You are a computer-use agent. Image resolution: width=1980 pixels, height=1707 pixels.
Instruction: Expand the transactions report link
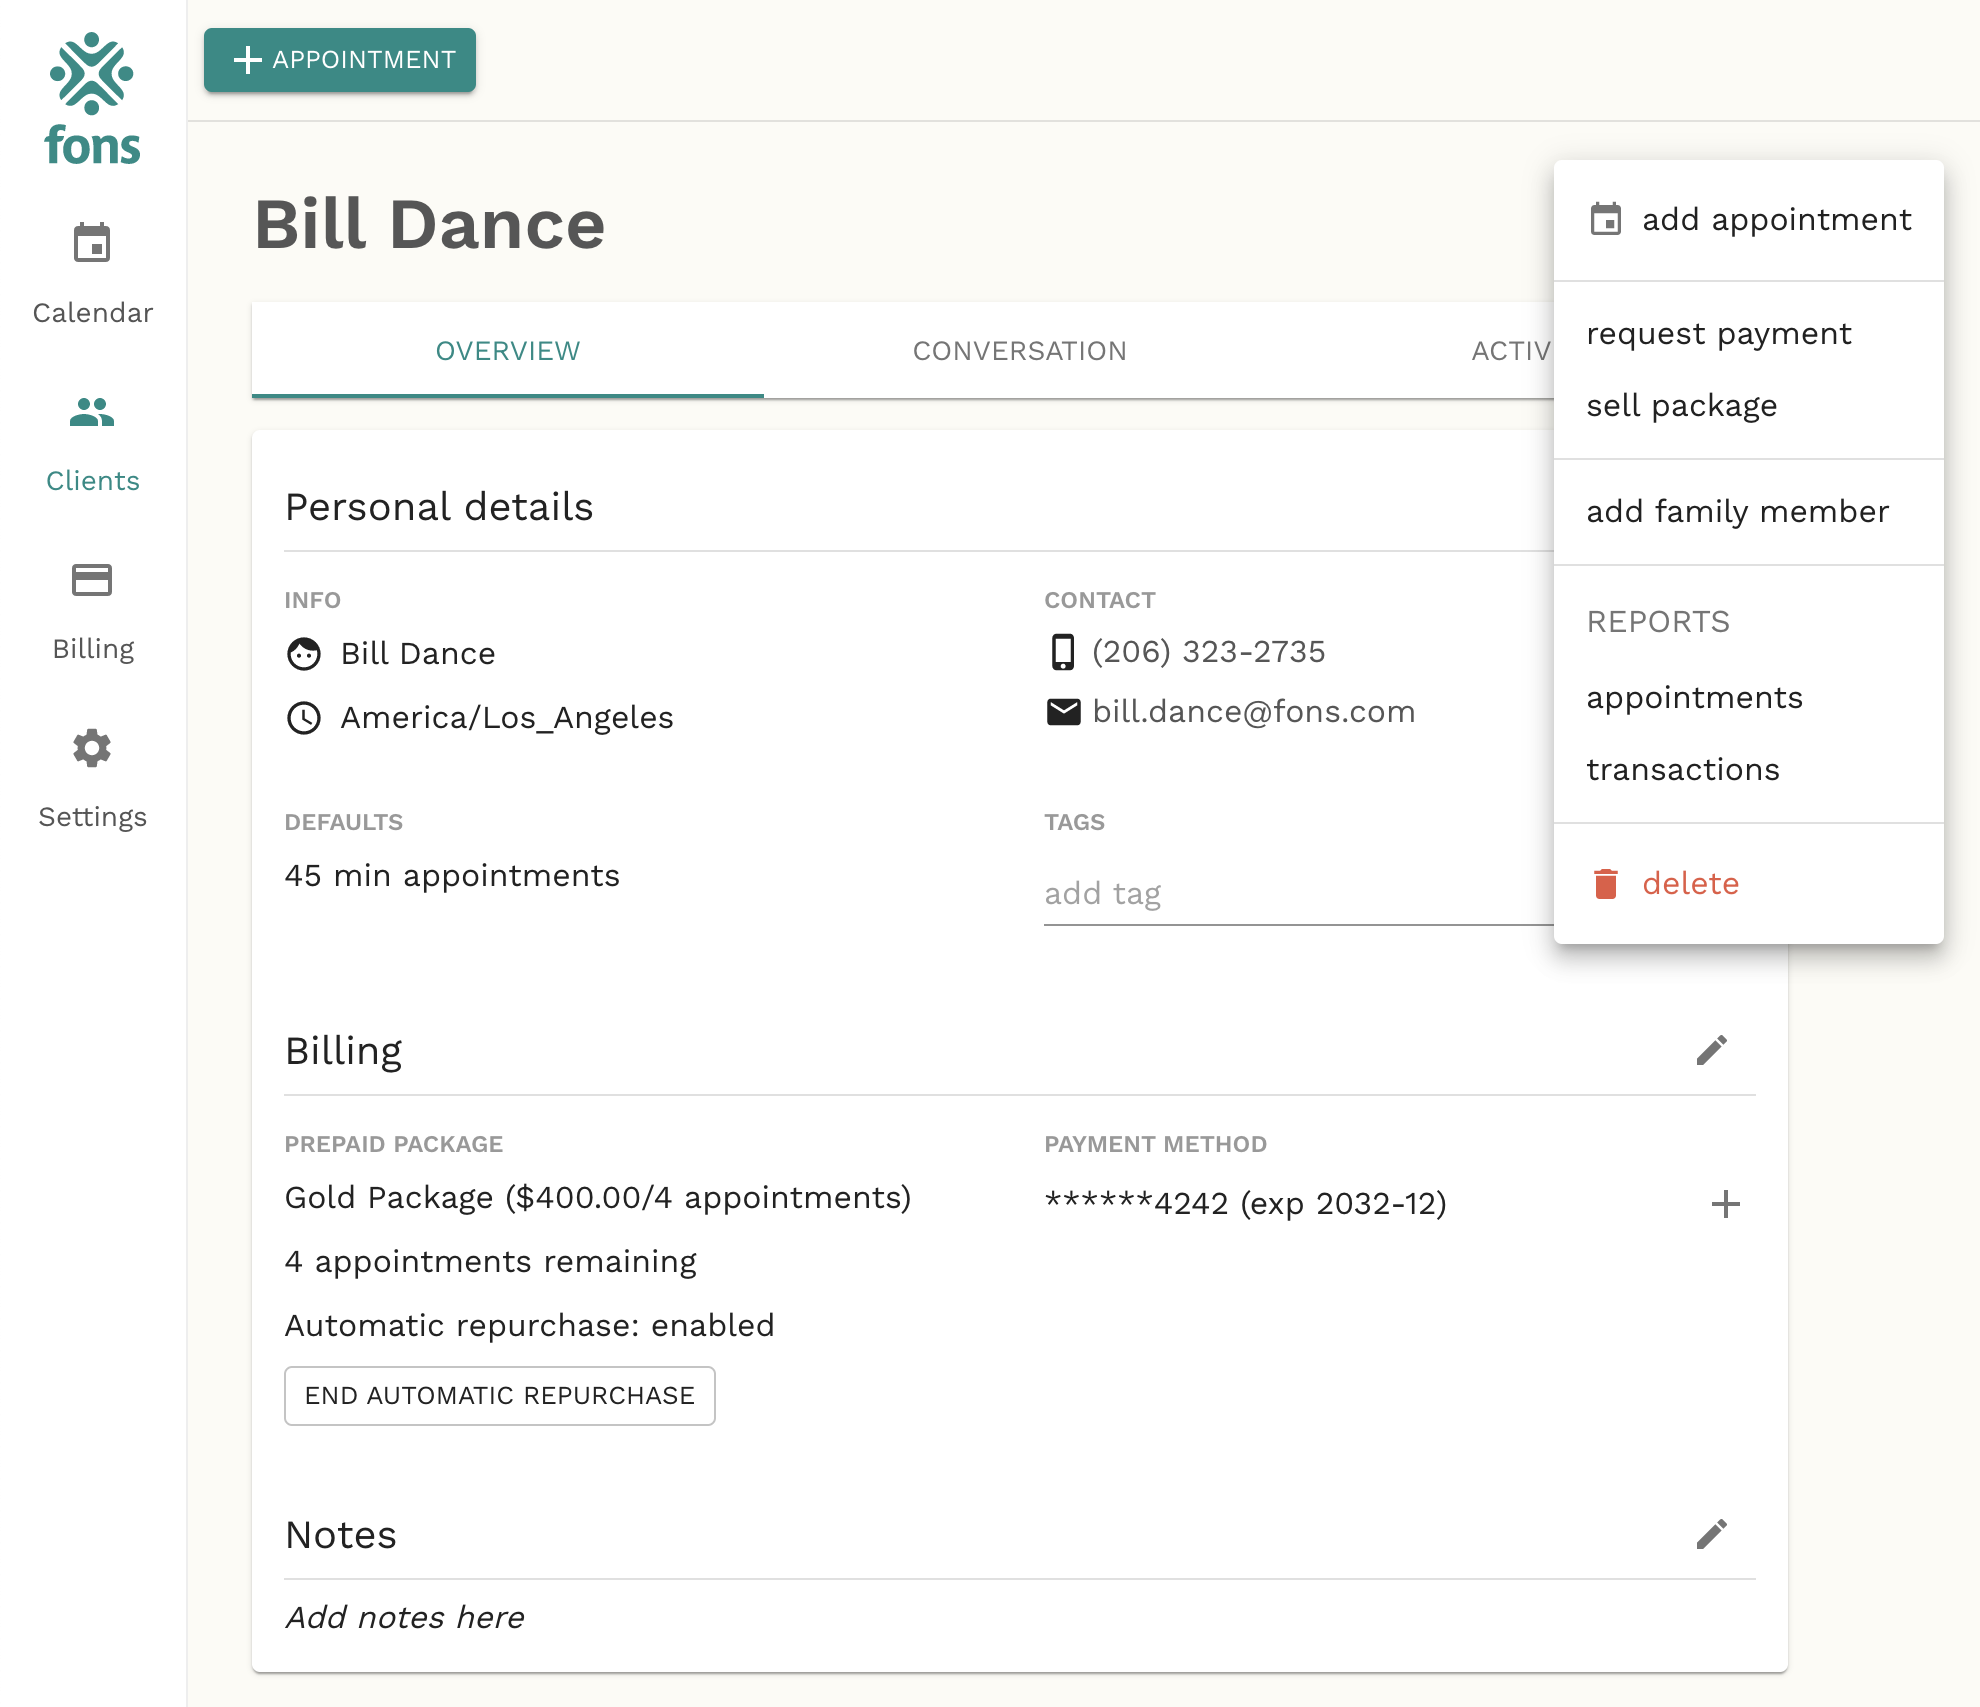(x=1682, y=769)
